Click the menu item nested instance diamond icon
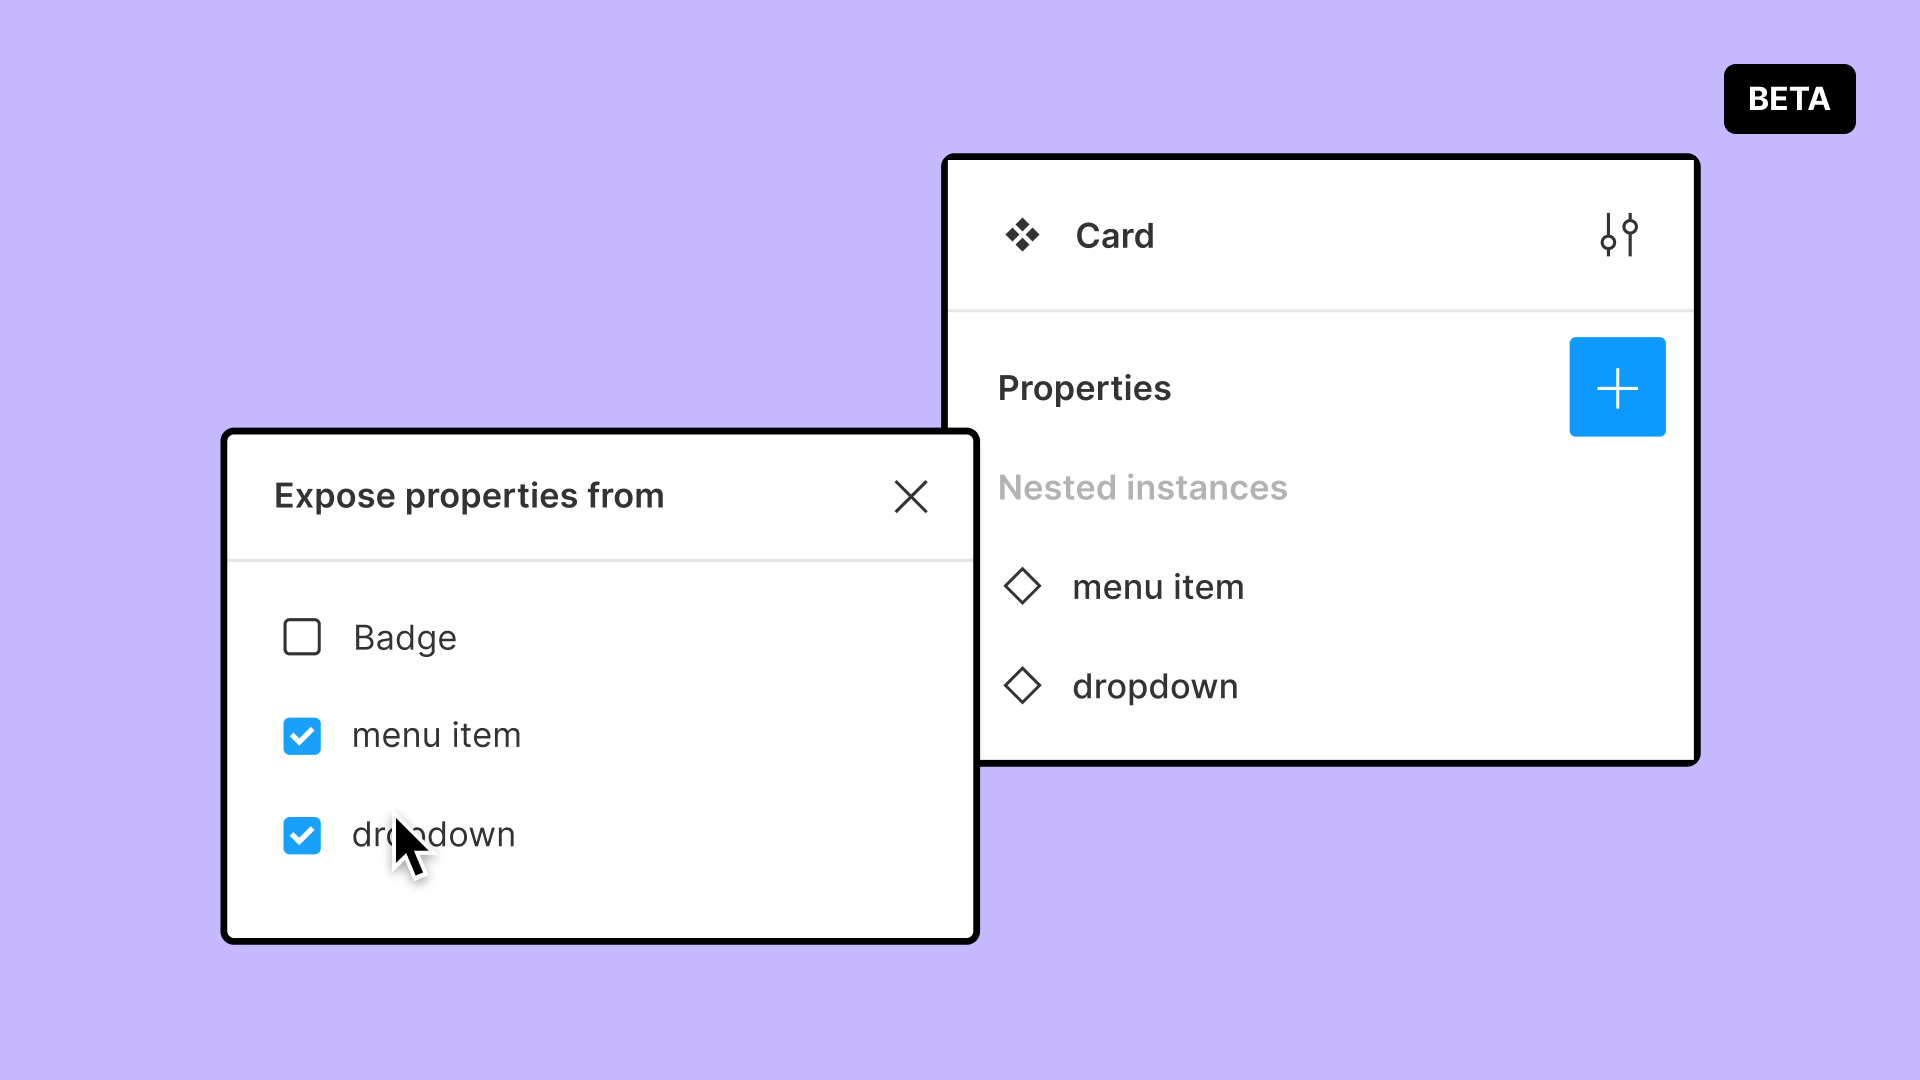 [x=1023, y=587]
